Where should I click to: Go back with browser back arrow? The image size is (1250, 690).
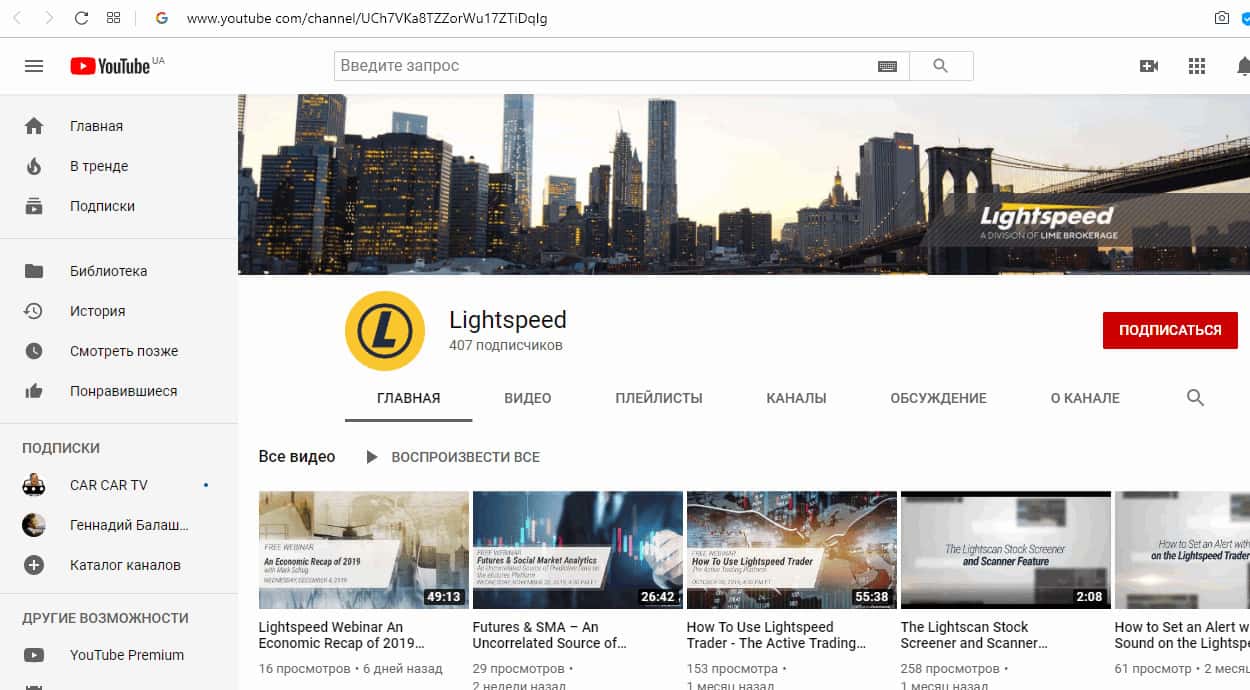19,18
